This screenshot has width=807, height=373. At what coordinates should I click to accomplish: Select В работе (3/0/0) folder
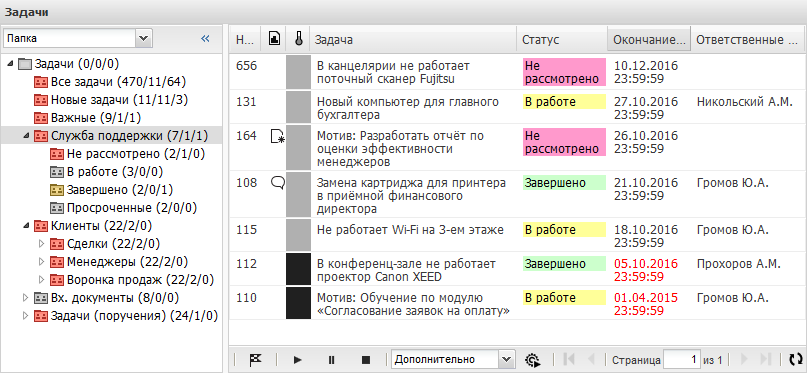tap(115, 172)
